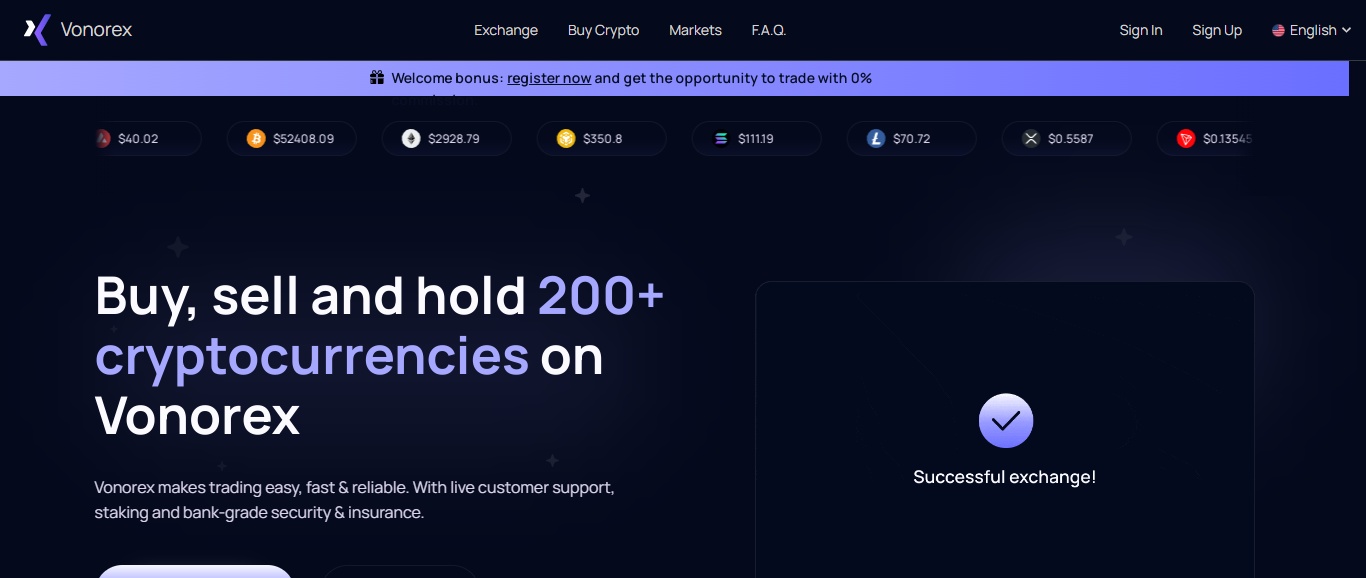The height and width of the screenshot is (578, 1366).
Task: Click the successful exchange checkmark icon
Action: (x=1005, y=421)
